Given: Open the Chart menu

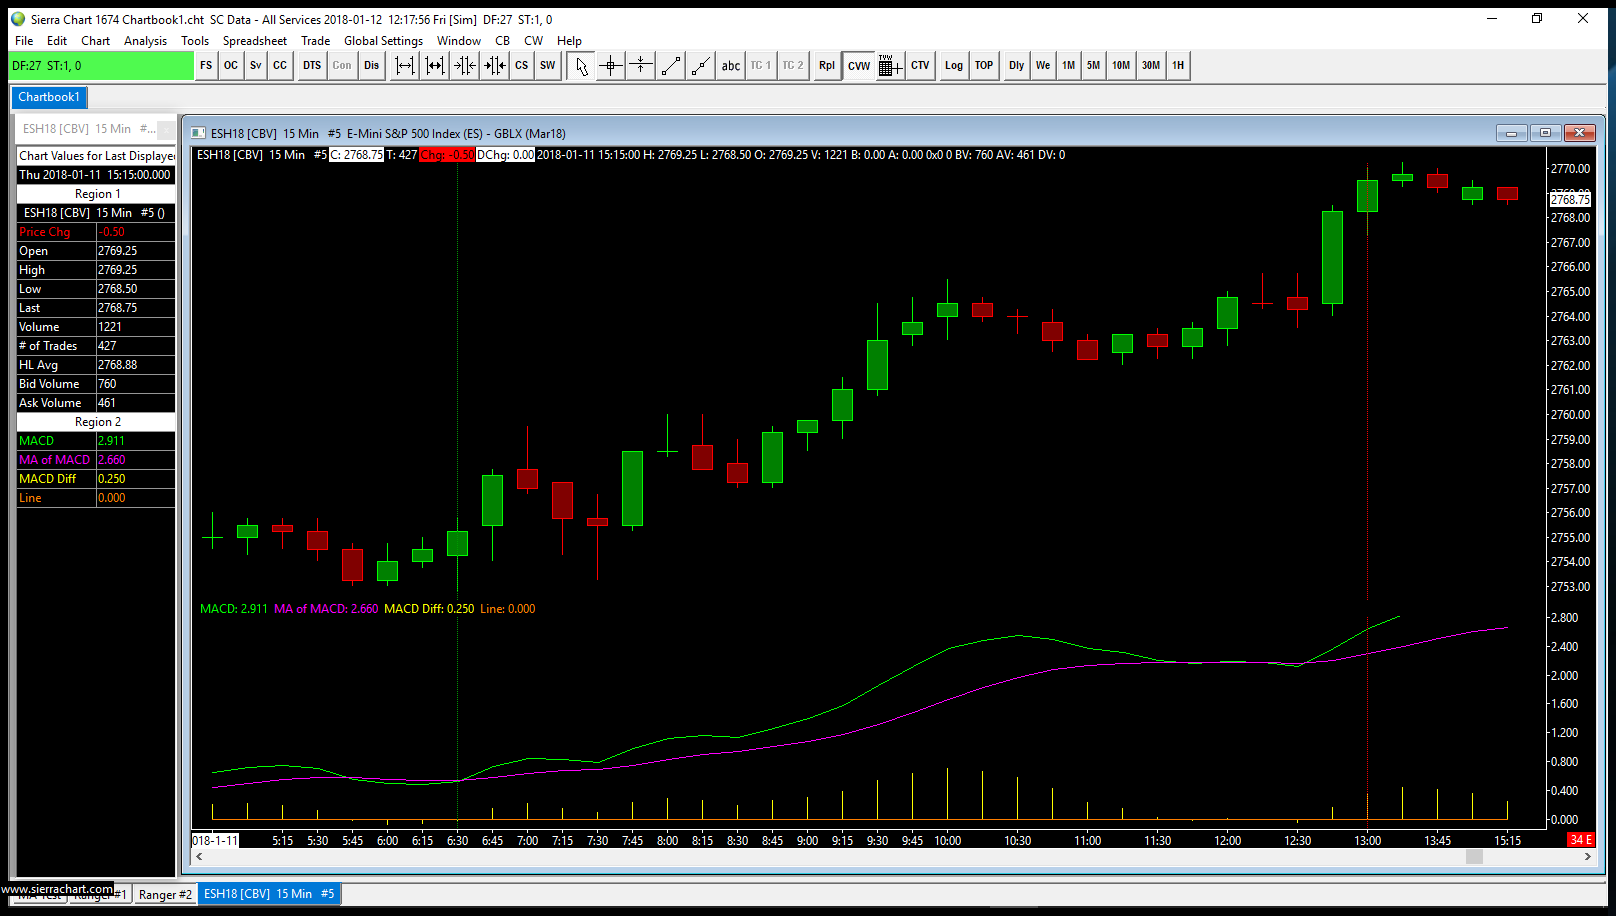Looking at the screenshot, I should (96, 41).
